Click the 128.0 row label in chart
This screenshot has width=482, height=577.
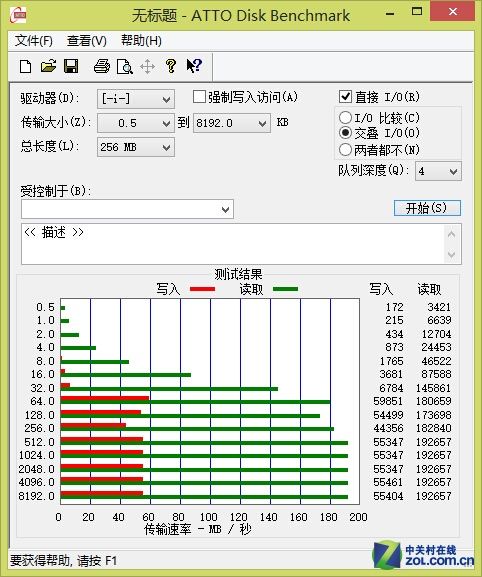[x=40, y=415]
